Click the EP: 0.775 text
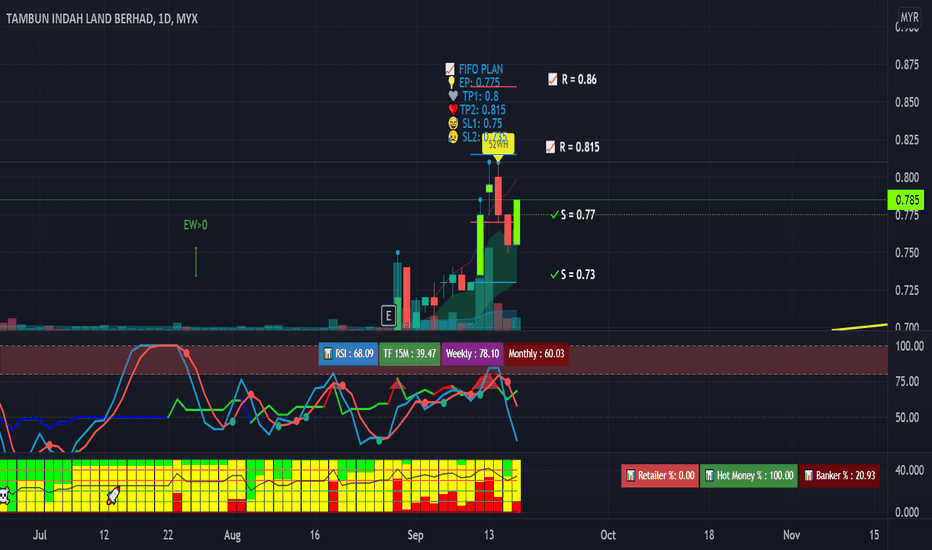This screenshot has height=550, width=932. (x=479, y=83)
